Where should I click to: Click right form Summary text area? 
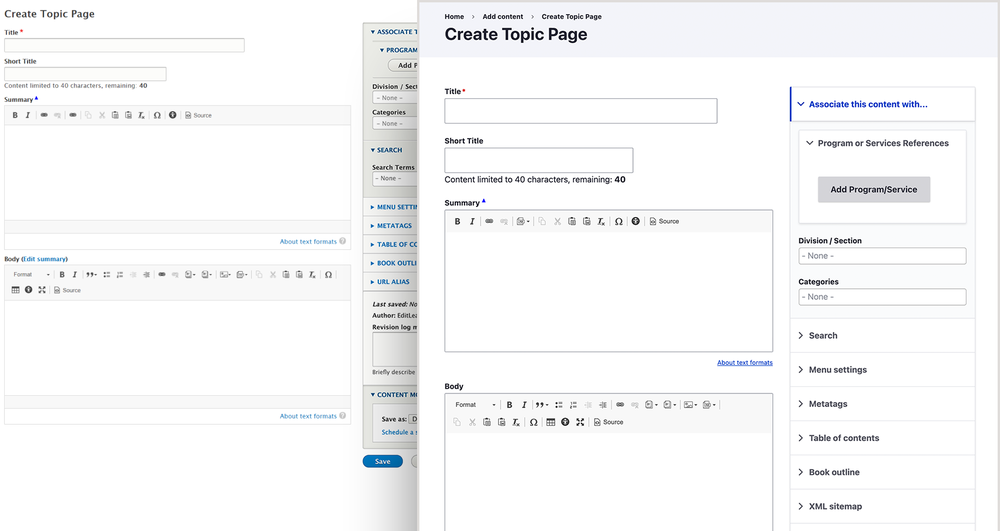point(608,290)
